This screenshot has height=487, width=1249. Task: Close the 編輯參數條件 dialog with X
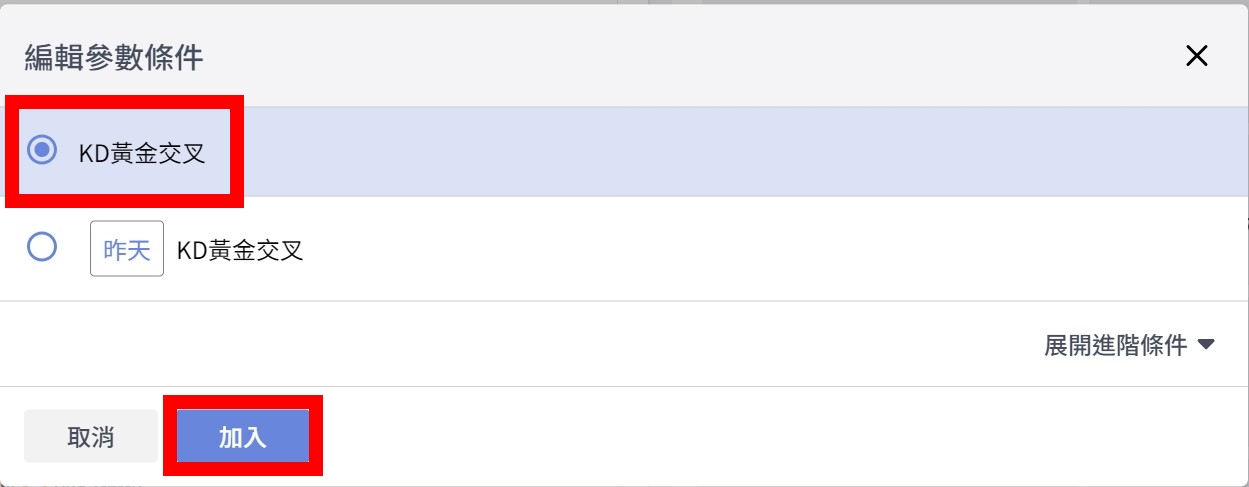[1196, 57]
